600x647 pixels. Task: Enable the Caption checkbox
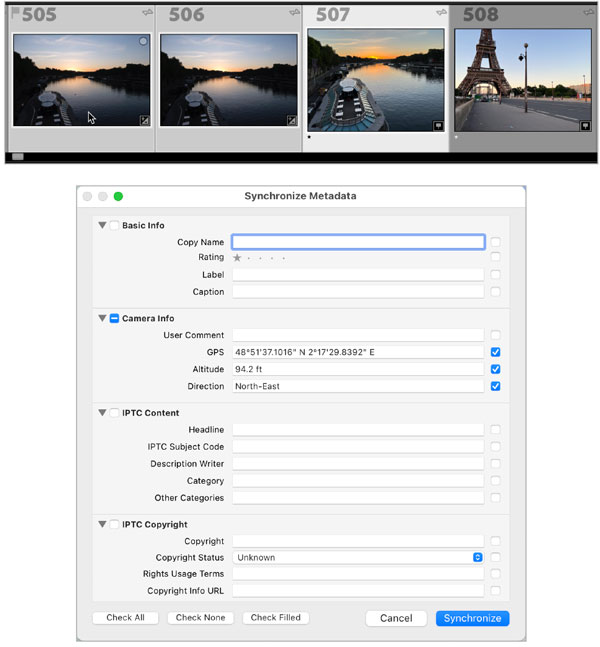[496, 292]
